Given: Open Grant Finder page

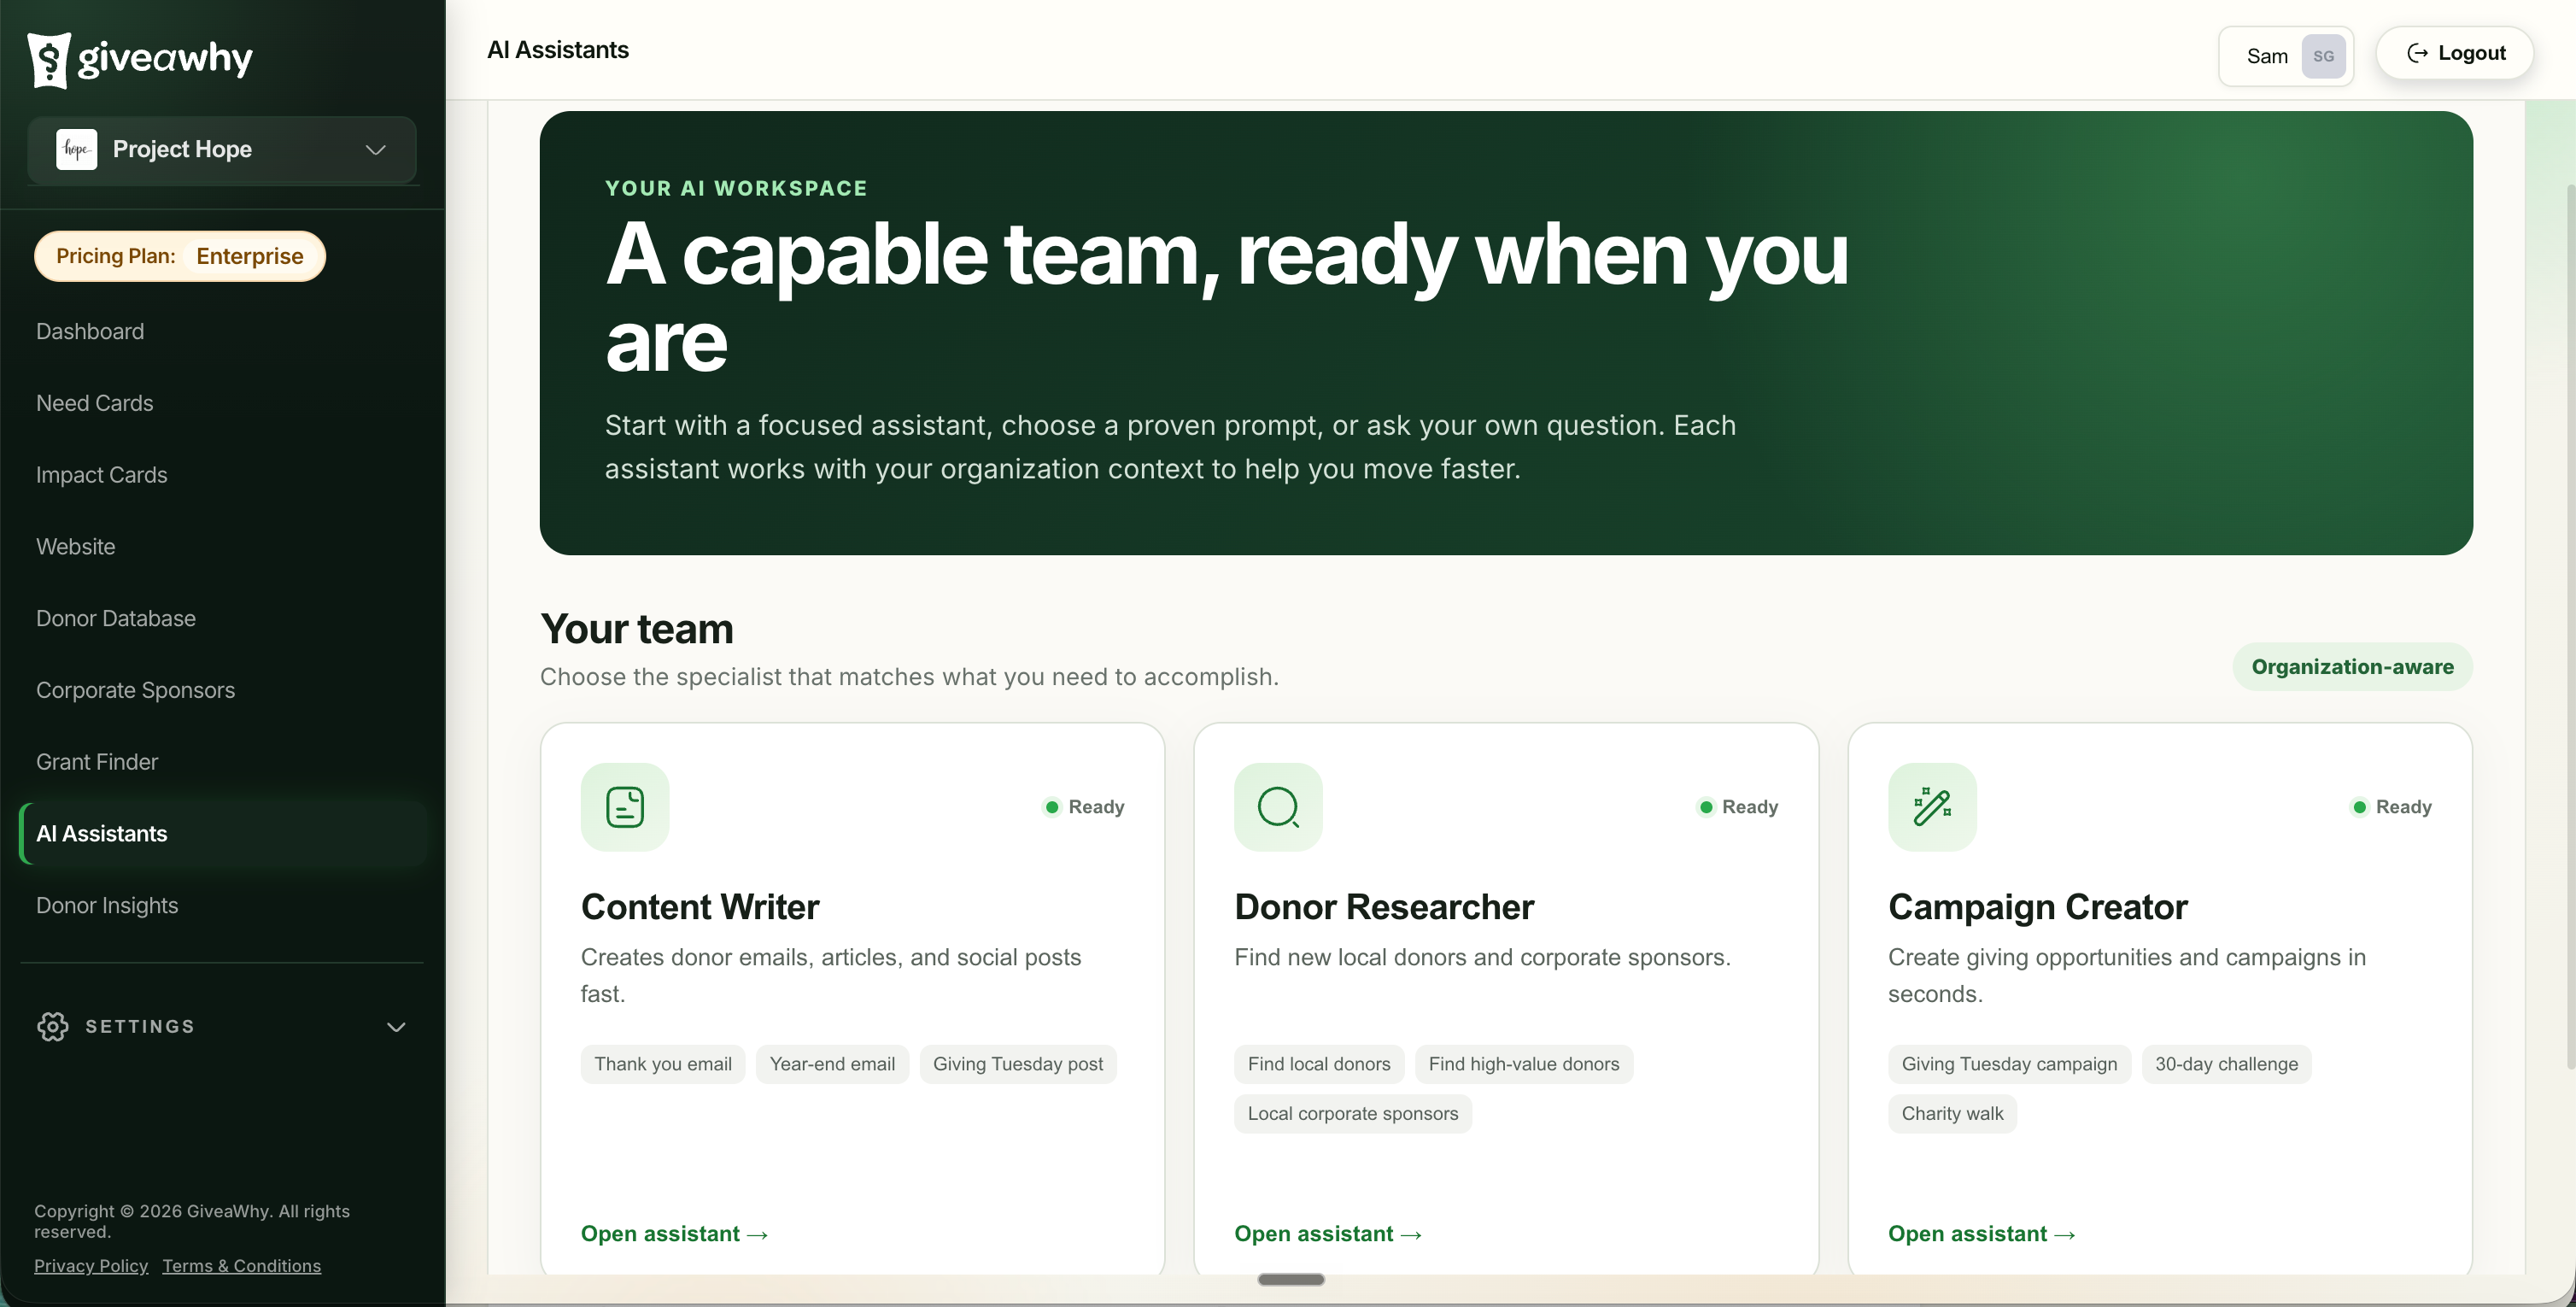Looking at the screenshot, I should point(97,762).
